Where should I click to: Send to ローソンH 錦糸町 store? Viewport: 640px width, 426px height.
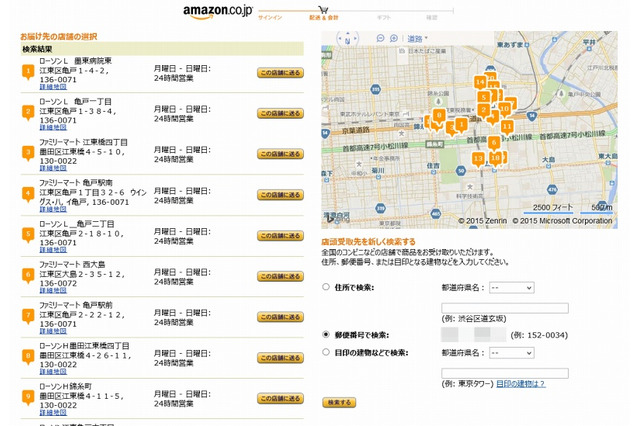(280, 398)
